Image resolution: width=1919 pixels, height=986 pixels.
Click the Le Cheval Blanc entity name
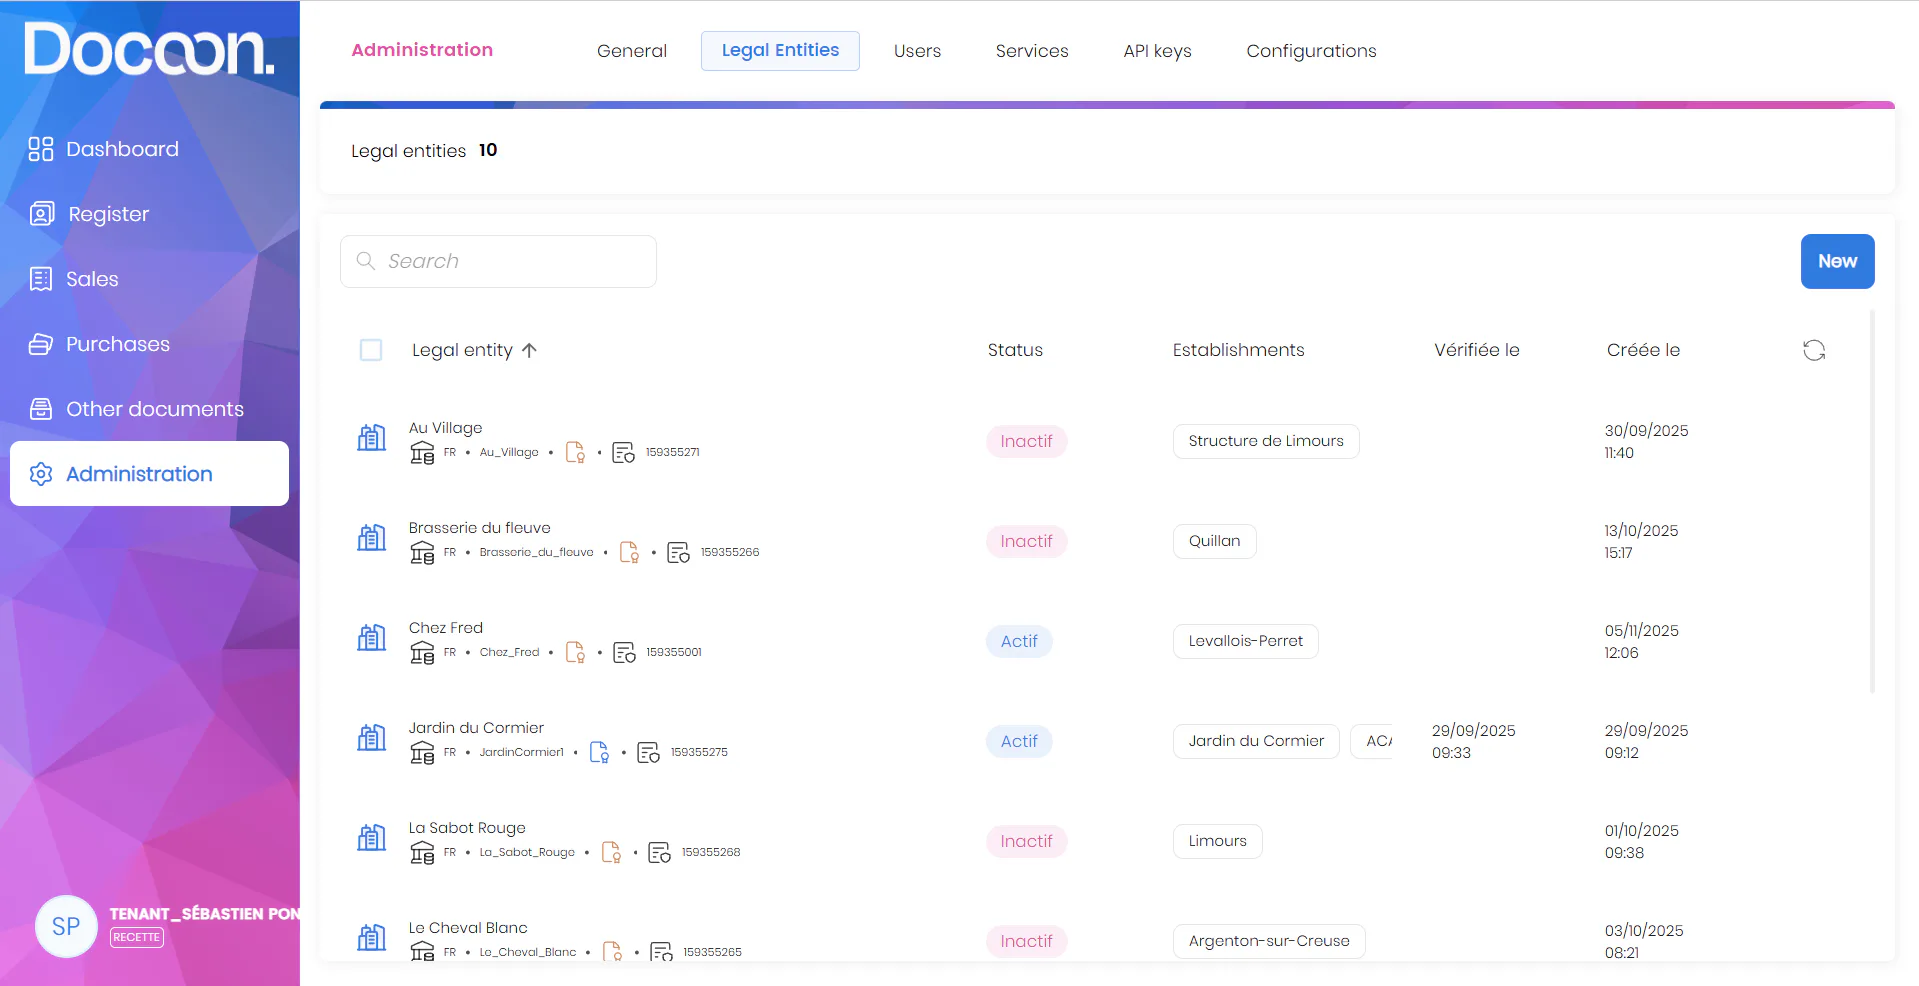click(x=468, y=928)
